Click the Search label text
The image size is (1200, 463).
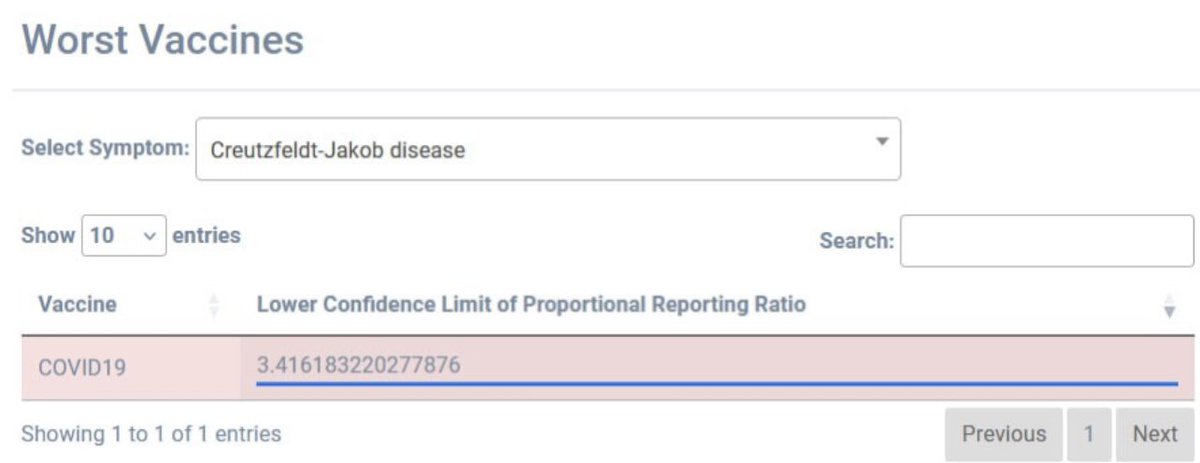[856, 241]
